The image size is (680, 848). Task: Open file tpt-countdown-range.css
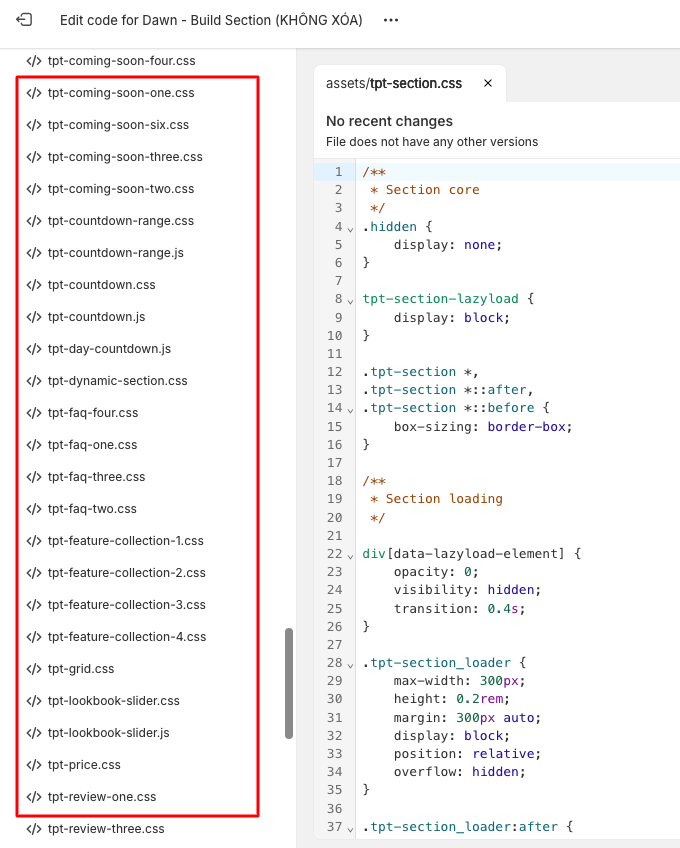(121, 221)
